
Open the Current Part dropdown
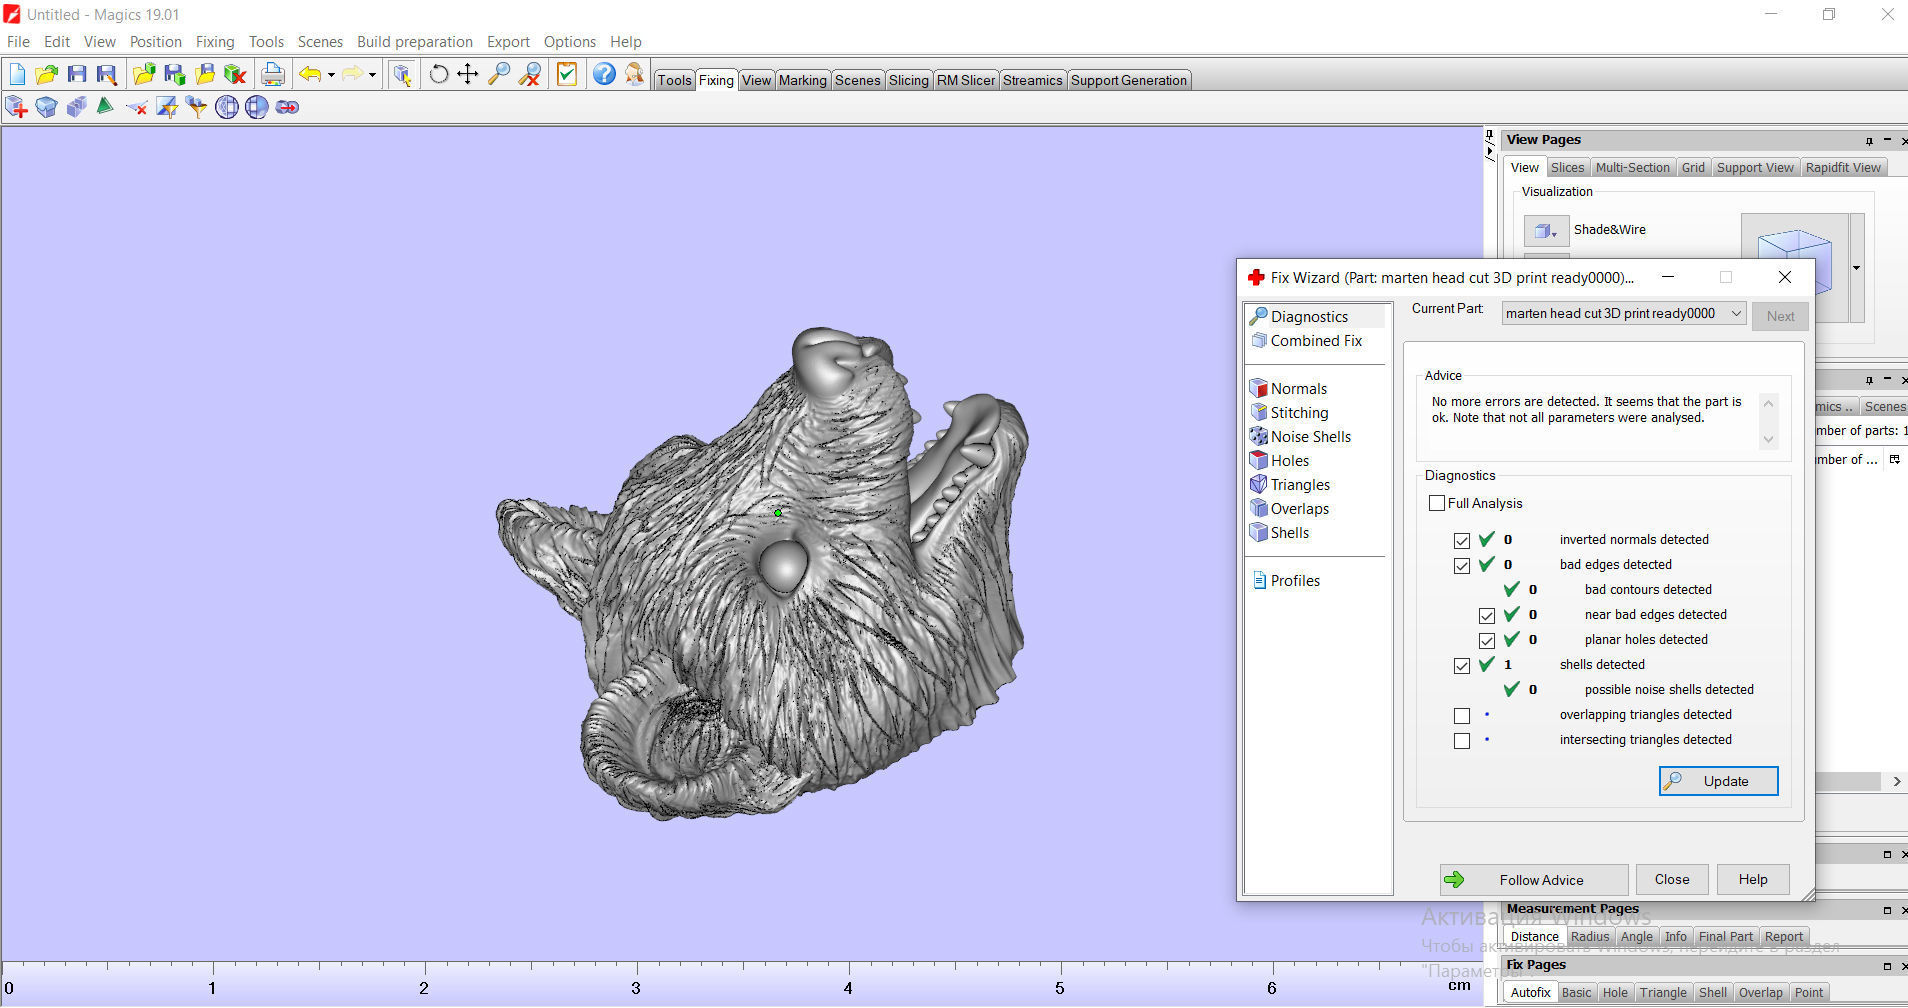coord(1624,313)
